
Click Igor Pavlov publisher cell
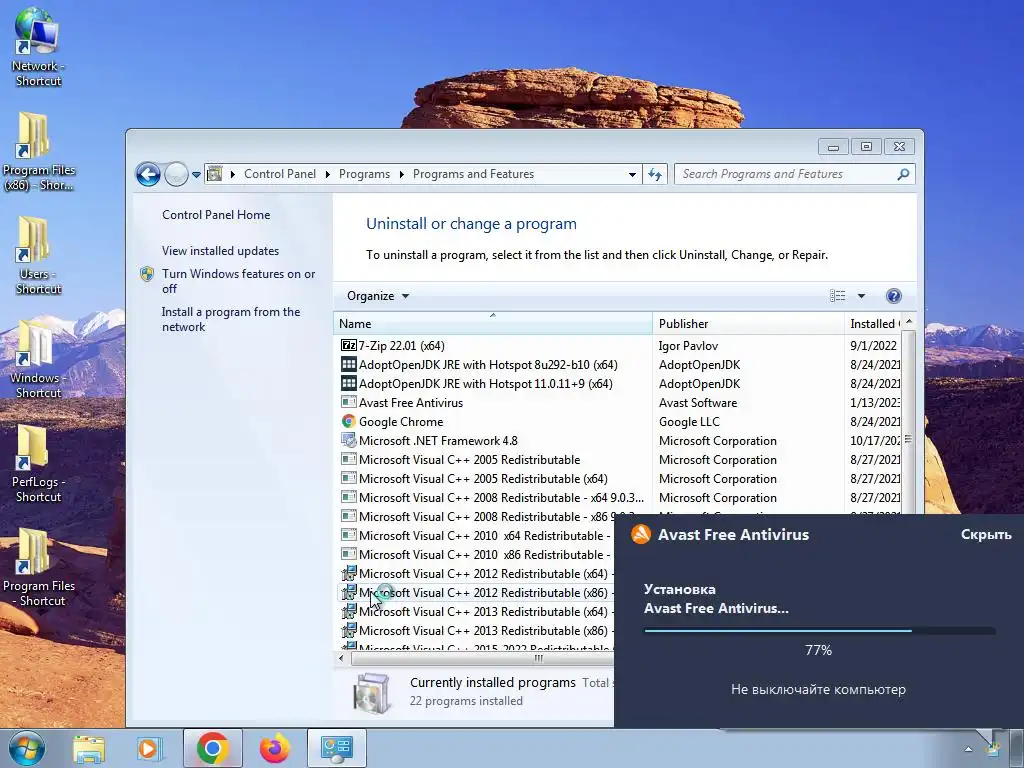[688, 345]
